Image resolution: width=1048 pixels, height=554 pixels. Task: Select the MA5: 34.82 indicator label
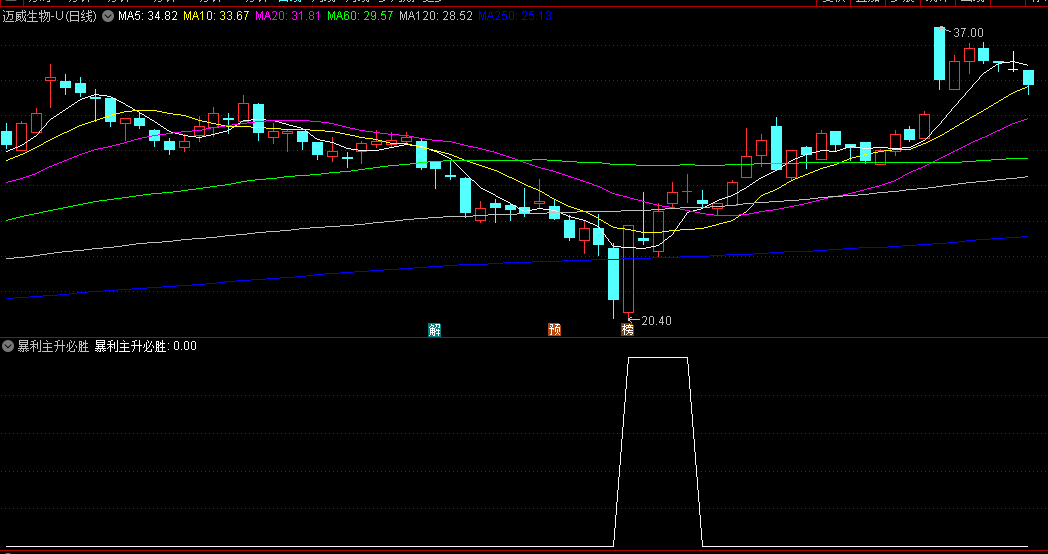pos(148,16)
